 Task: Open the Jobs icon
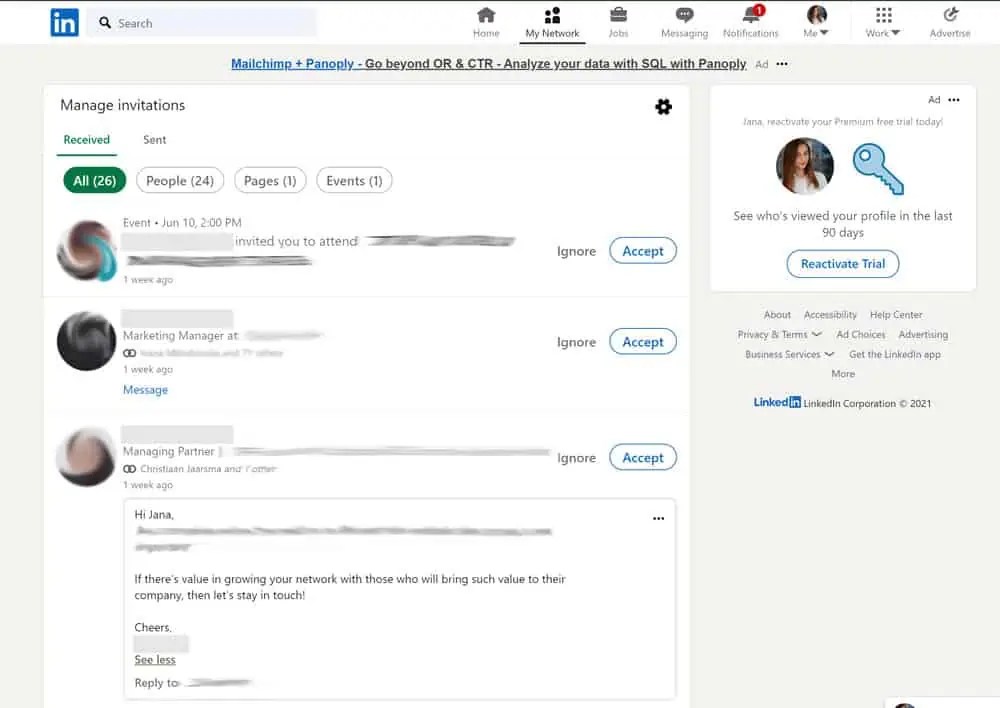pos(618,22)
